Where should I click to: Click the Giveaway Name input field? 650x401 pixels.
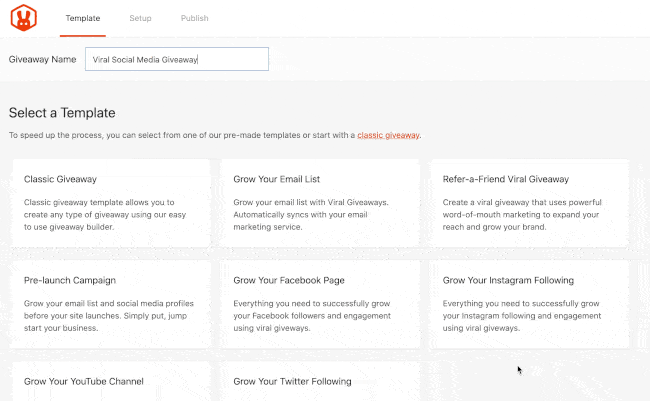pos(177,59)
